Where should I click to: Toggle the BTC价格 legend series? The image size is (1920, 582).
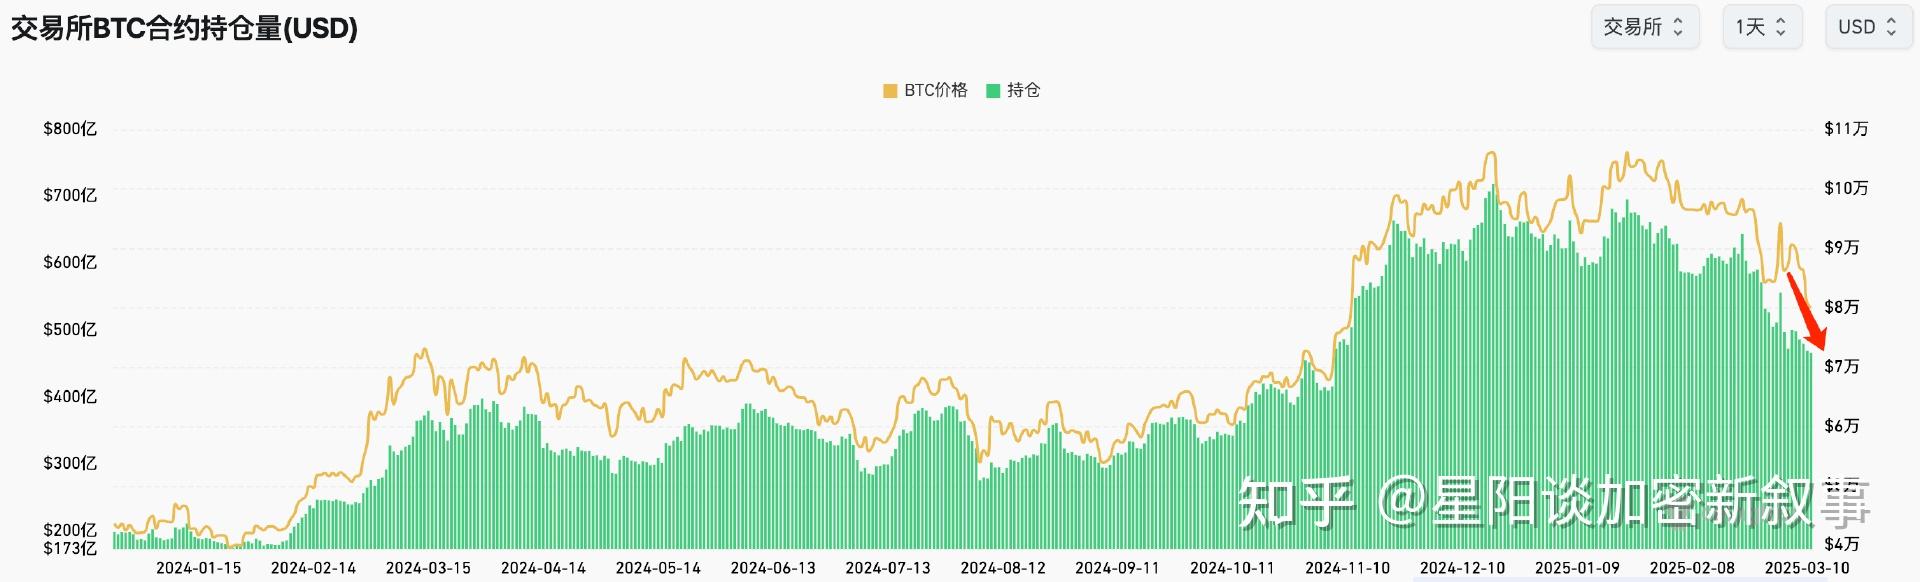point(925,90)
